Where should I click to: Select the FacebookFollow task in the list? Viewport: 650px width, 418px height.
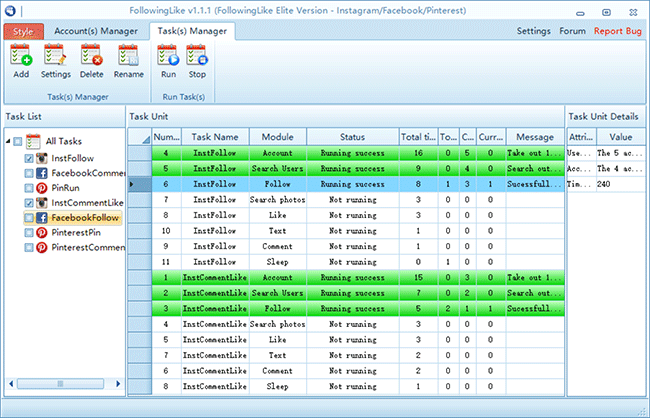(85, 216)
